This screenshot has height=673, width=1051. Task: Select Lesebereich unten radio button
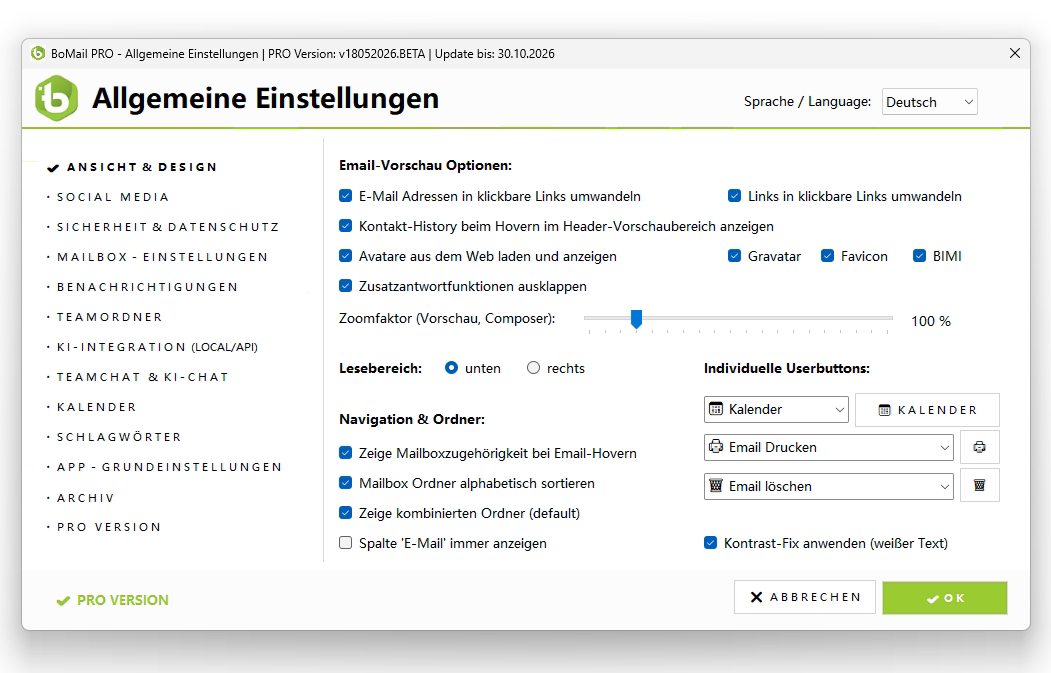(451, 367)
